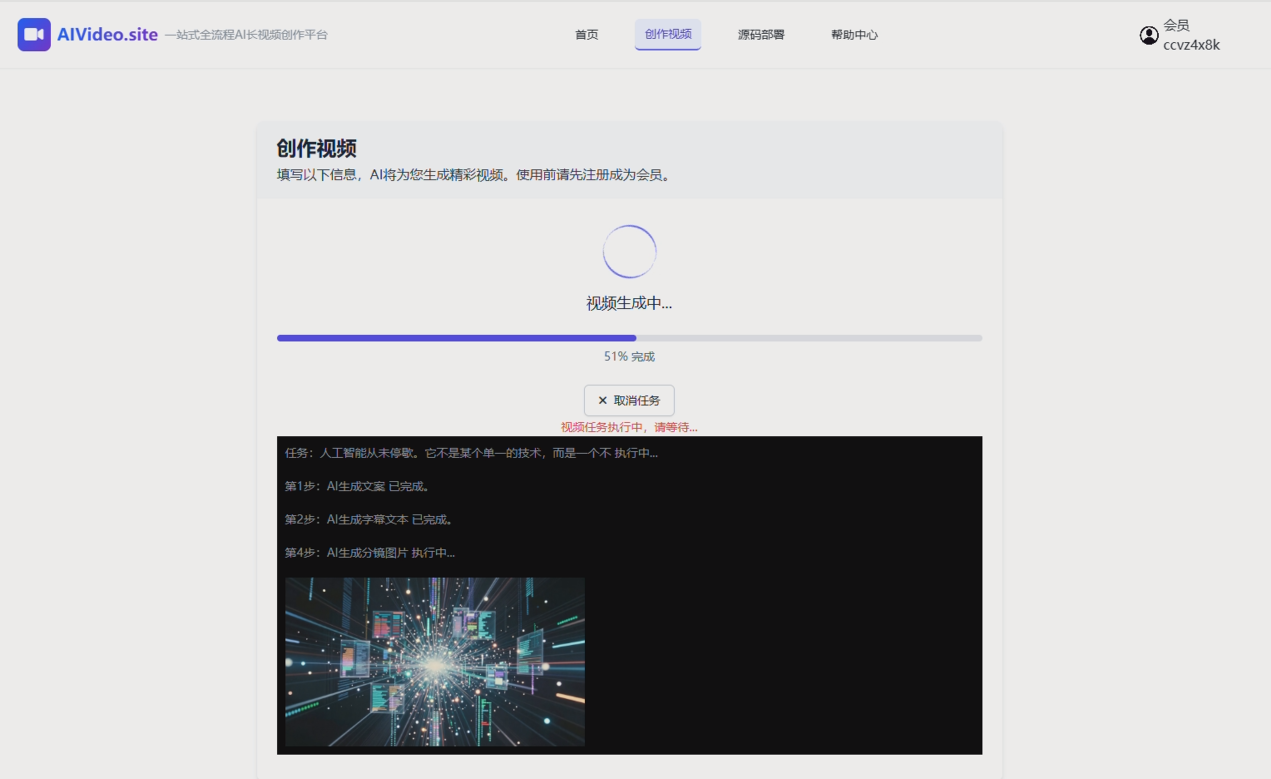The height and width of the screenshot is (779, 1271).
Task: Click the 视频生成中... status text
Action: point(629,303)
